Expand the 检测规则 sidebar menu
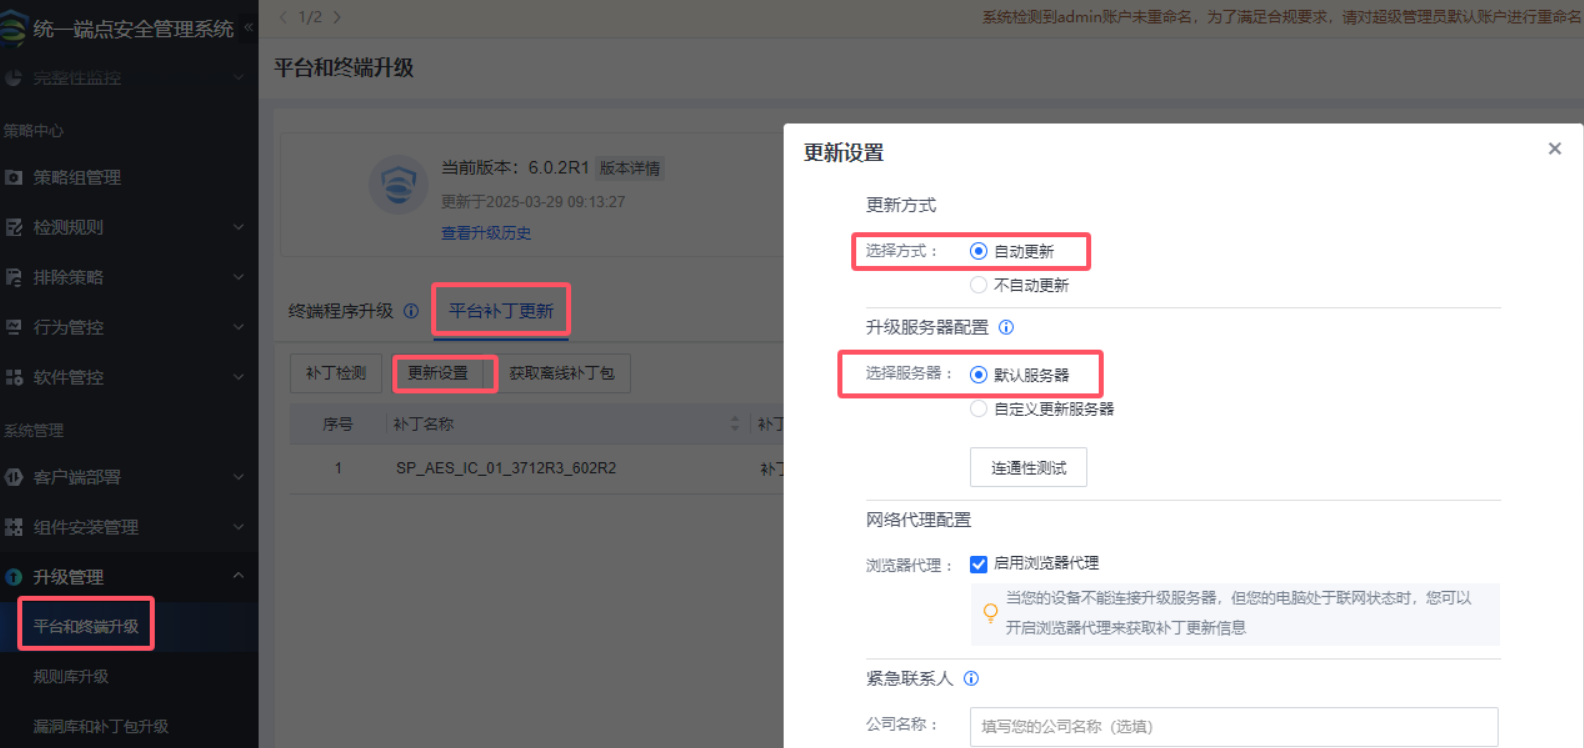The image size is (1584, 748). tap(238, 227)
